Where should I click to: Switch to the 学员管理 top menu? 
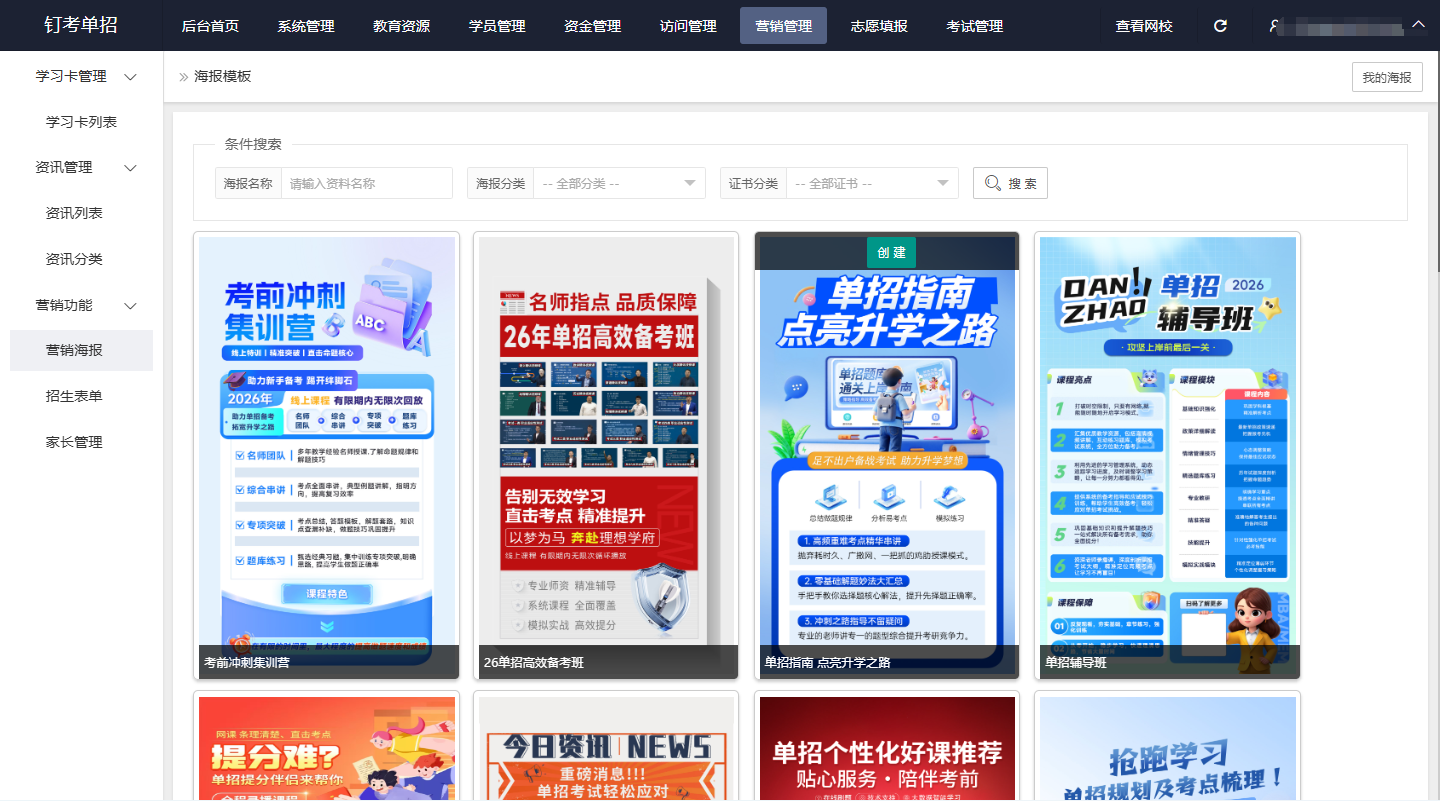click(x=497, y=26)
